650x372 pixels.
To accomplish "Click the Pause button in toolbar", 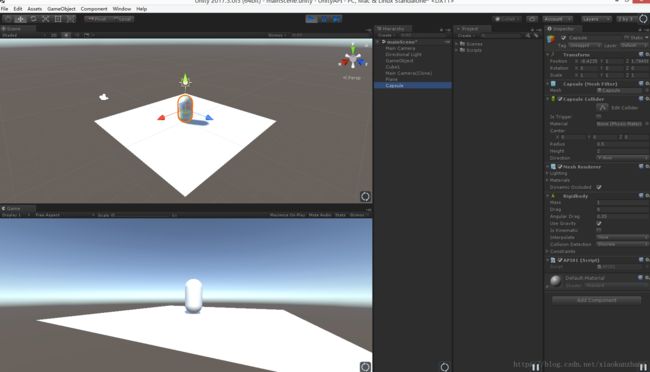I will [324, 19].
